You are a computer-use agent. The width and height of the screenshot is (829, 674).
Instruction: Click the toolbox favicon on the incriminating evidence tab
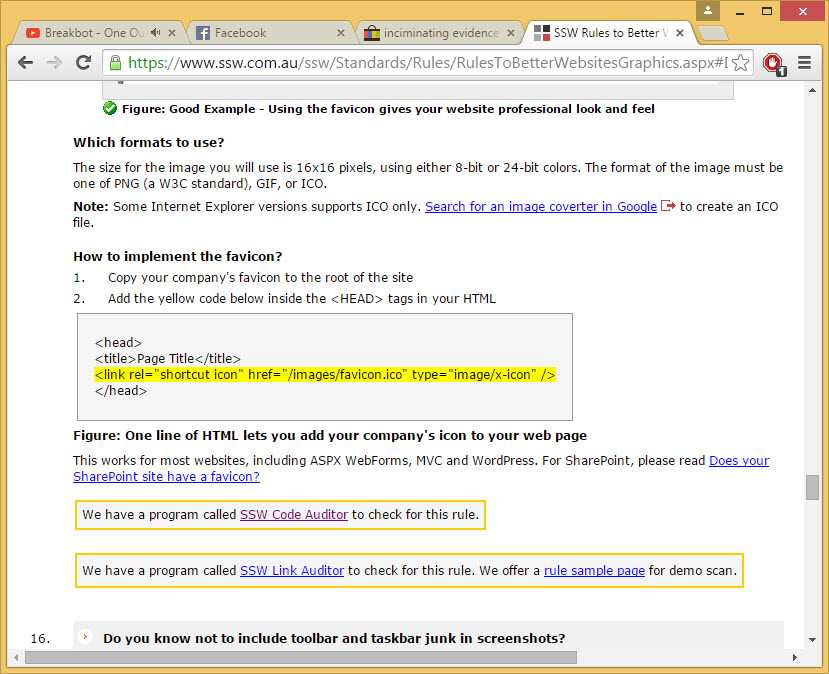tap(372, 33)
